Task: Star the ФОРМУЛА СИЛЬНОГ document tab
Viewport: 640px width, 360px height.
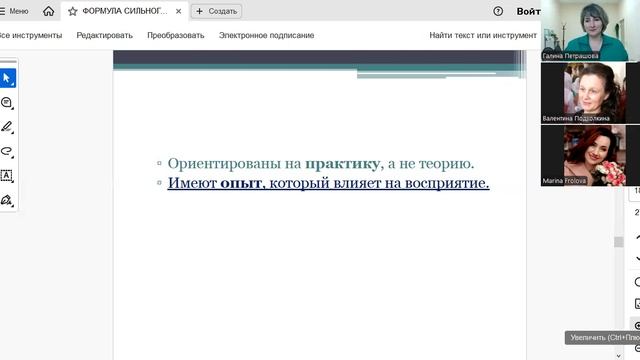Action: (x=73, y=11)
